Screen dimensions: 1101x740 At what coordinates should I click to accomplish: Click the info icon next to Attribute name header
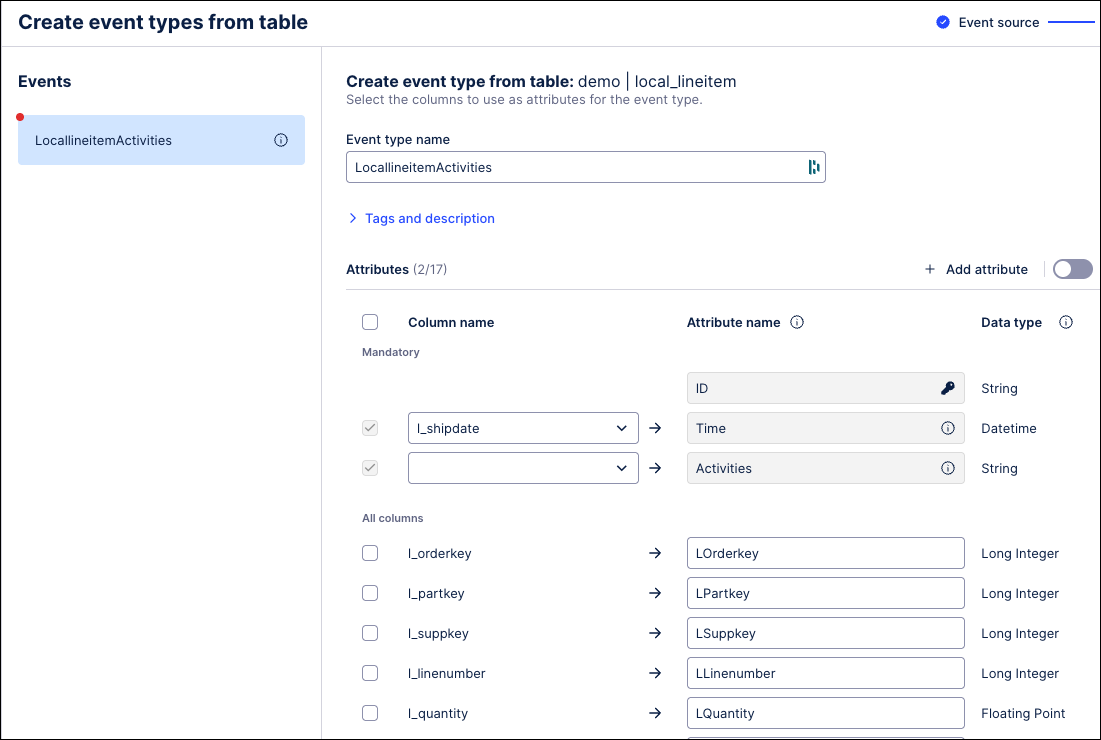(797, 322)
